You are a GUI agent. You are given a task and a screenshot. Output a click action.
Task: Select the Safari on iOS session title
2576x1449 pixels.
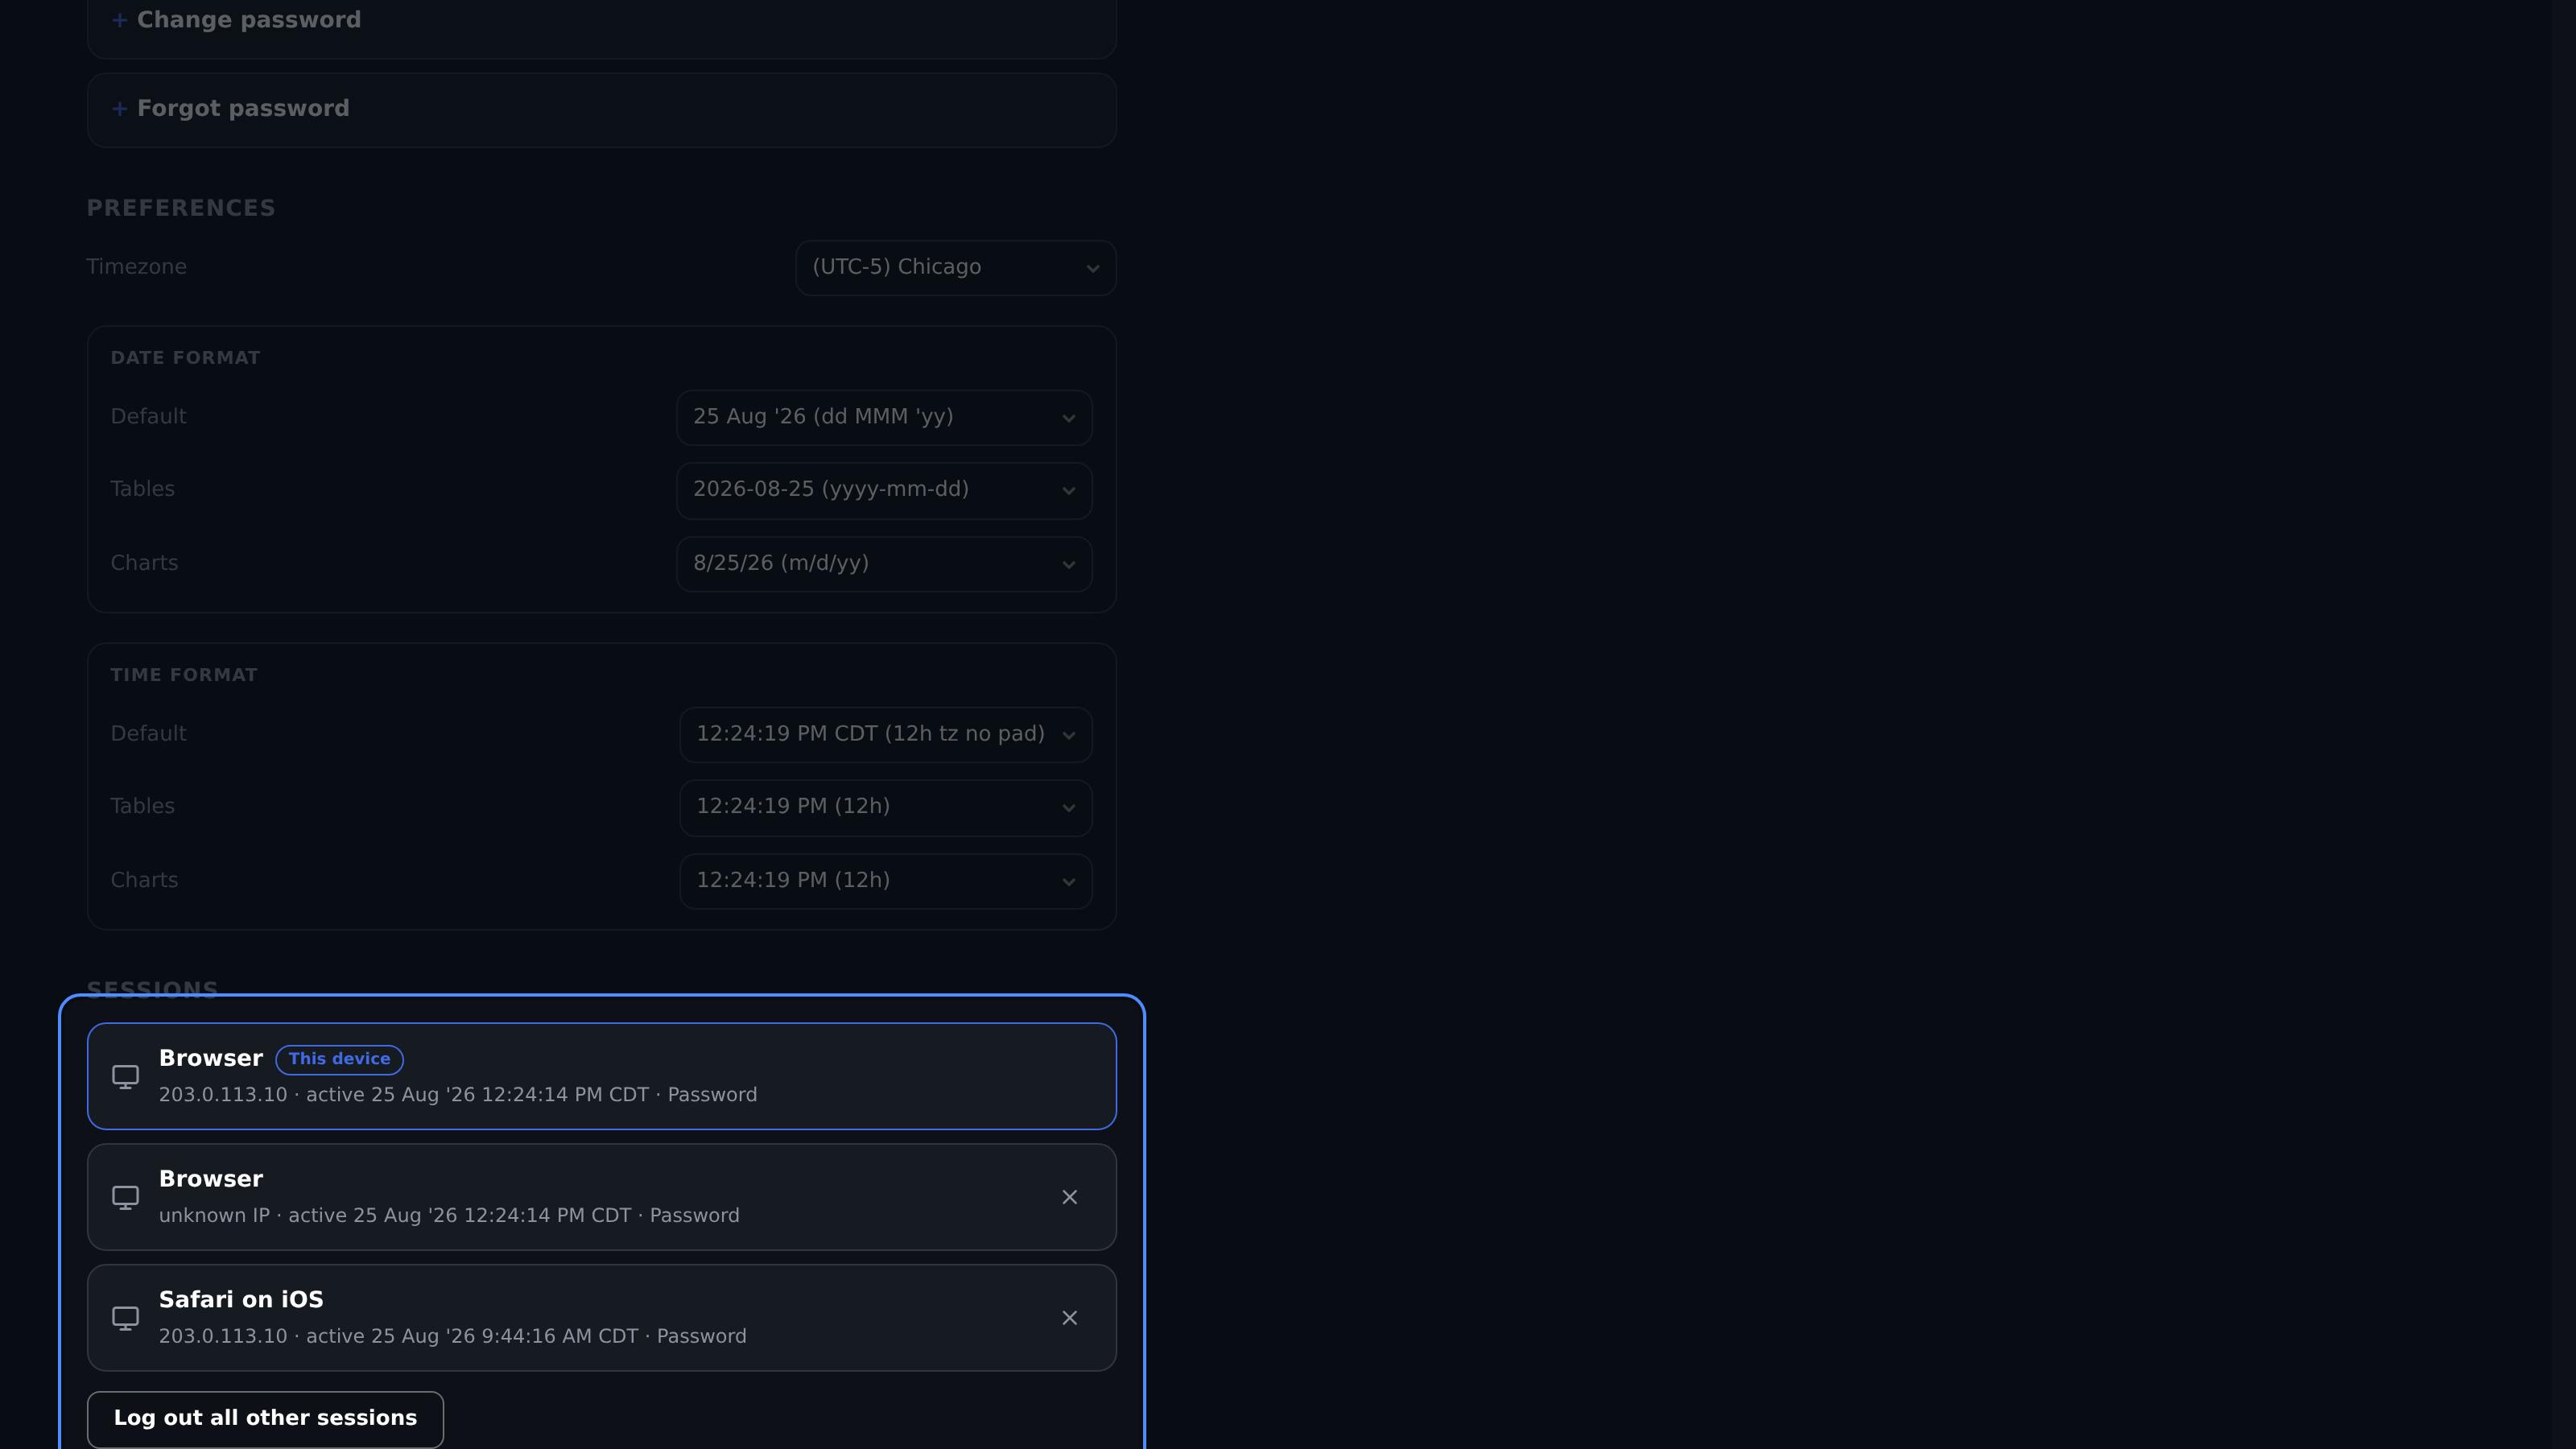(241, 1300)
